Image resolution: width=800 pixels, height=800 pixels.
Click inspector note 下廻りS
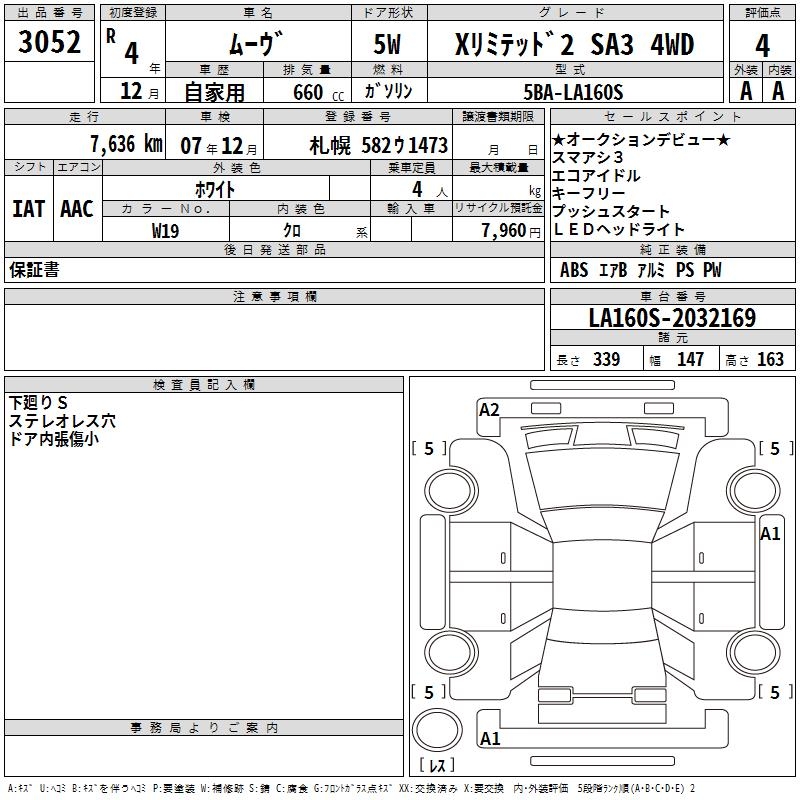click(x=38, y=403)
